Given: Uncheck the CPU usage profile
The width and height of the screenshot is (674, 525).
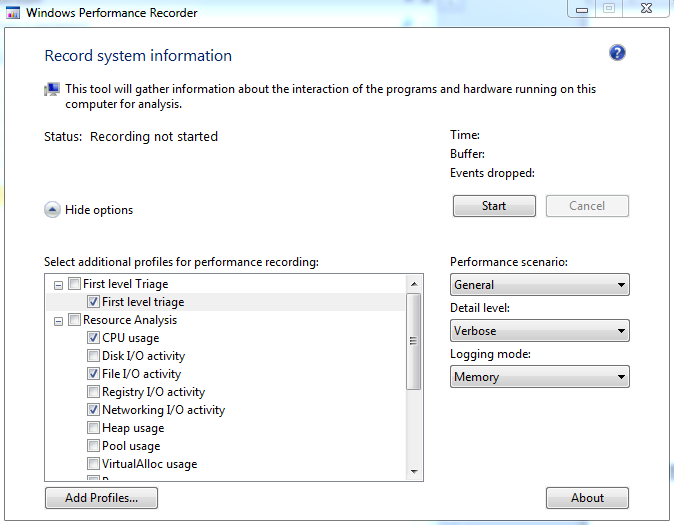Looking at the screenshot, I should [93, 338].
